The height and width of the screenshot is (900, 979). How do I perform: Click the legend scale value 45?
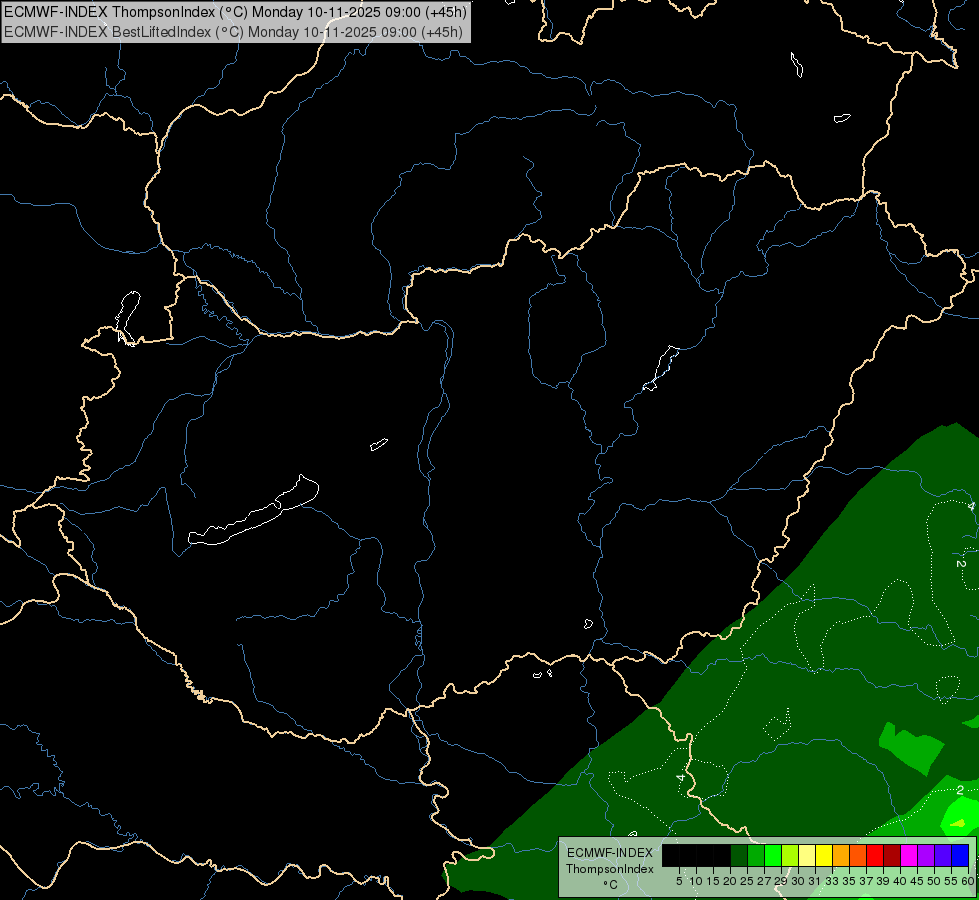pyautogui.click(x=917, y=881)
